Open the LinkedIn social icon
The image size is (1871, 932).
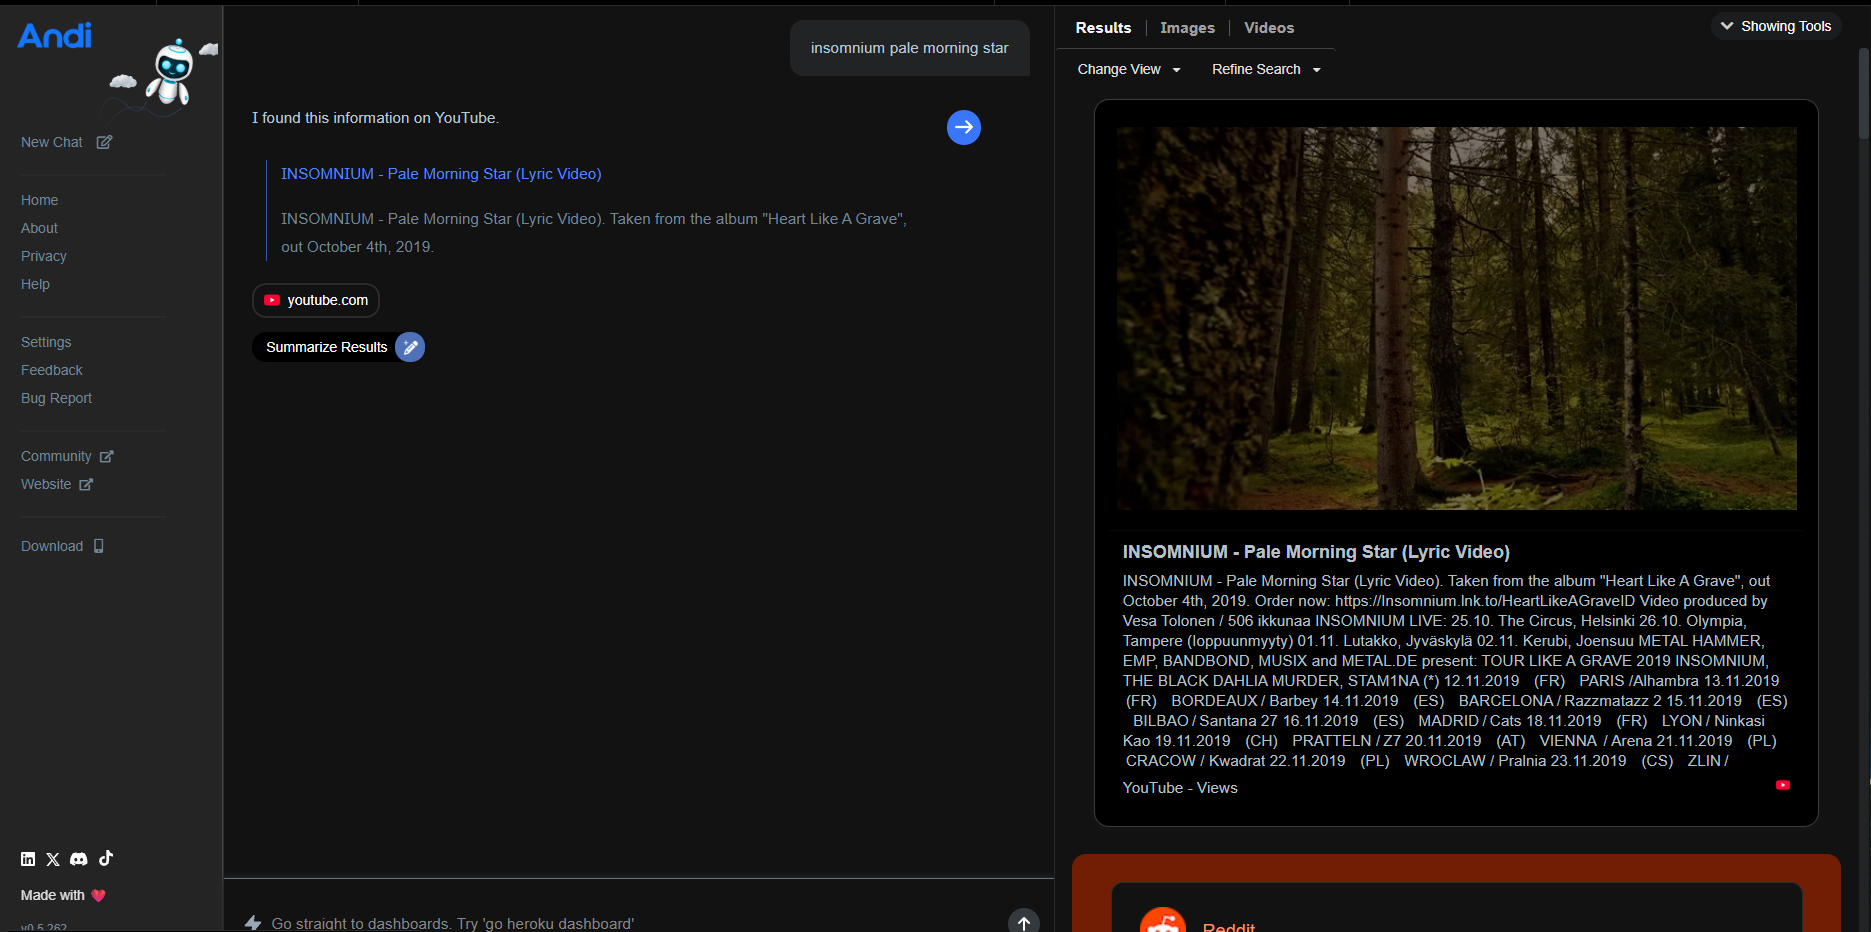pos(28,859)
